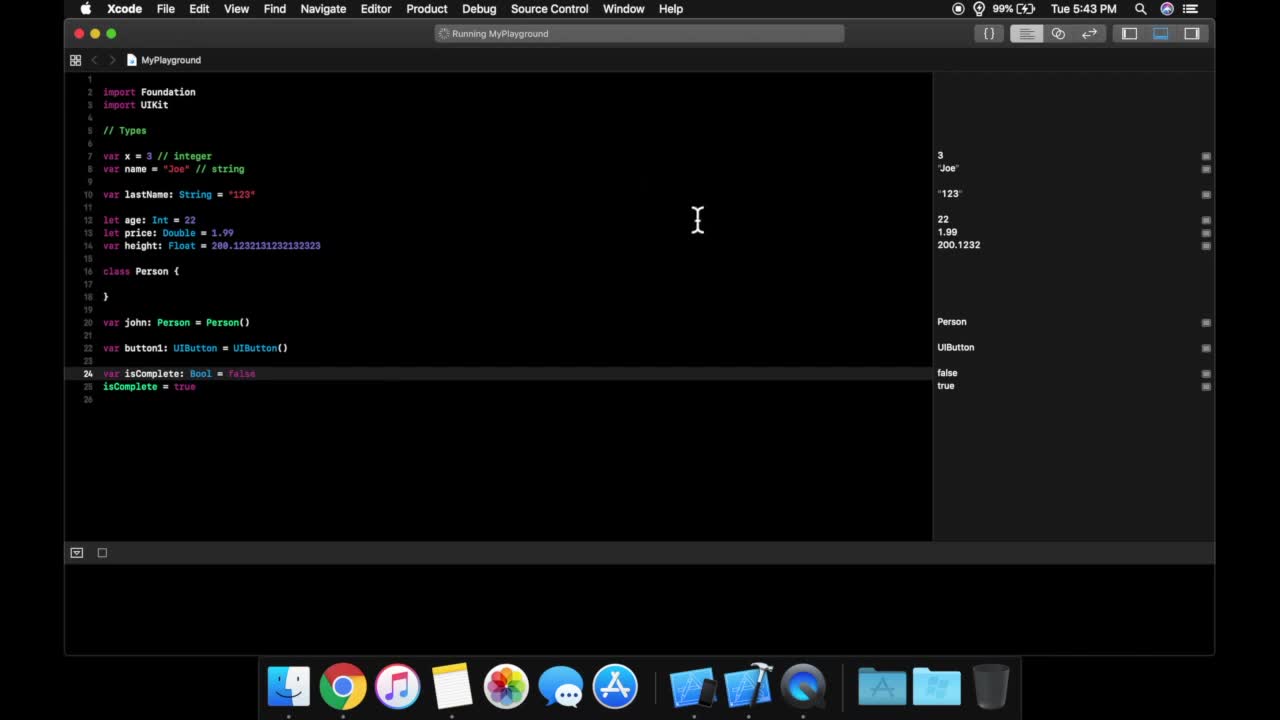1280x720 pixels.
Task: Open Google Chrome from the Dock
Action: pos(343,687)
